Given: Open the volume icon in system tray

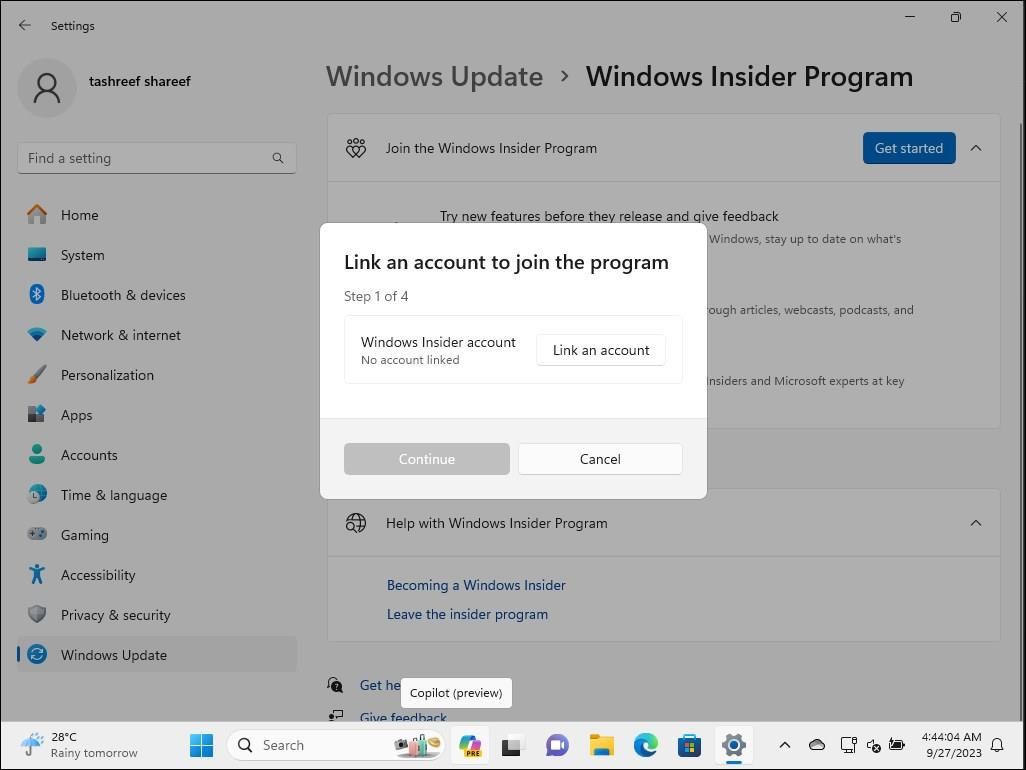Looking at the screenshot, I should [874, 745].
